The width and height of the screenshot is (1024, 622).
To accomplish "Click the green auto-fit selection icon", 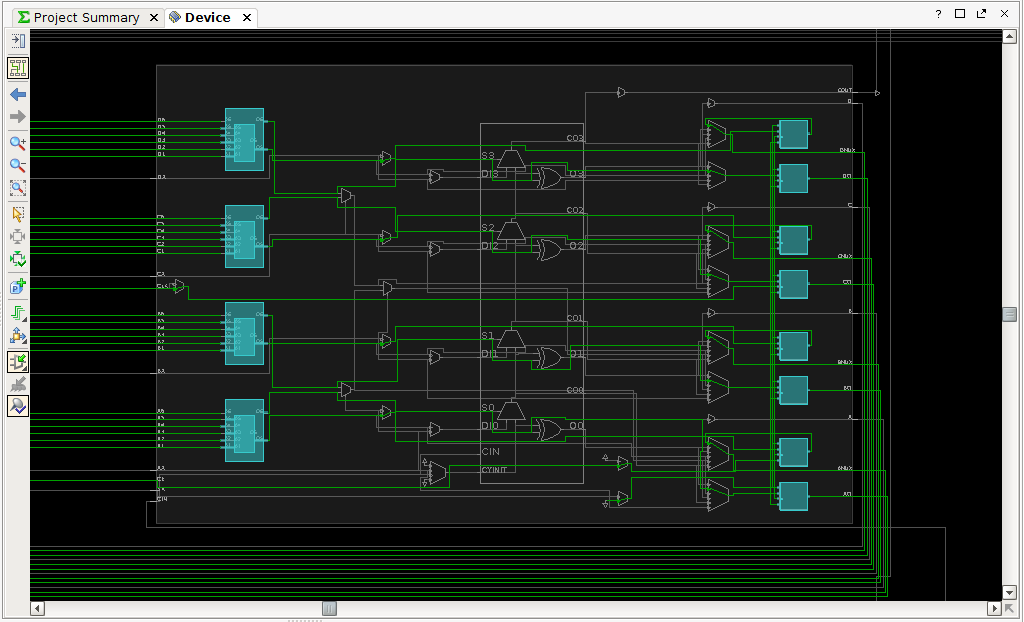I will (x=18, y=260).
